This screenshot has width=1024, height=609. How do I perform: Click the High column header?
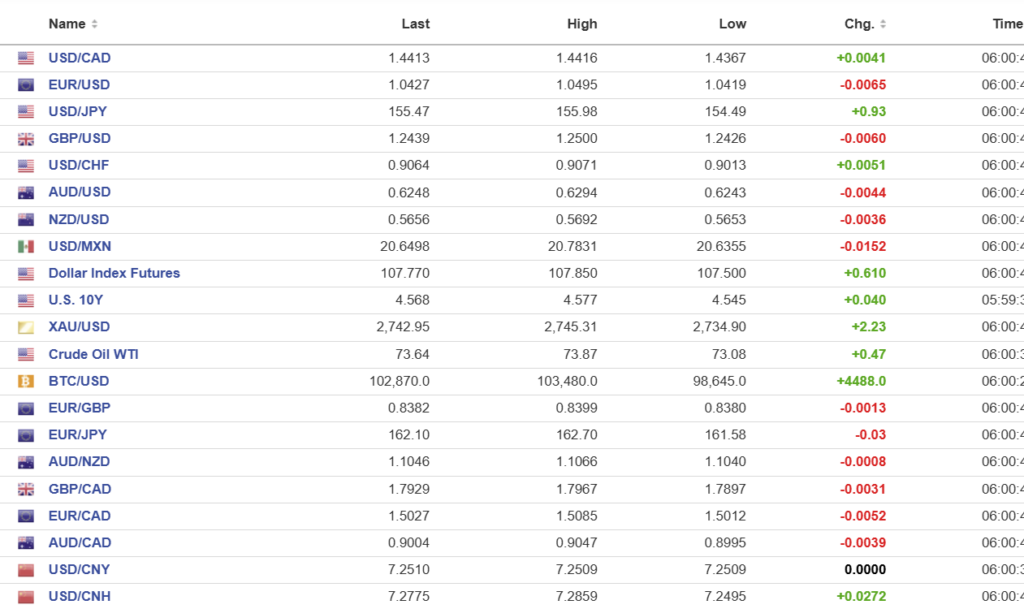tap(581, 24)
